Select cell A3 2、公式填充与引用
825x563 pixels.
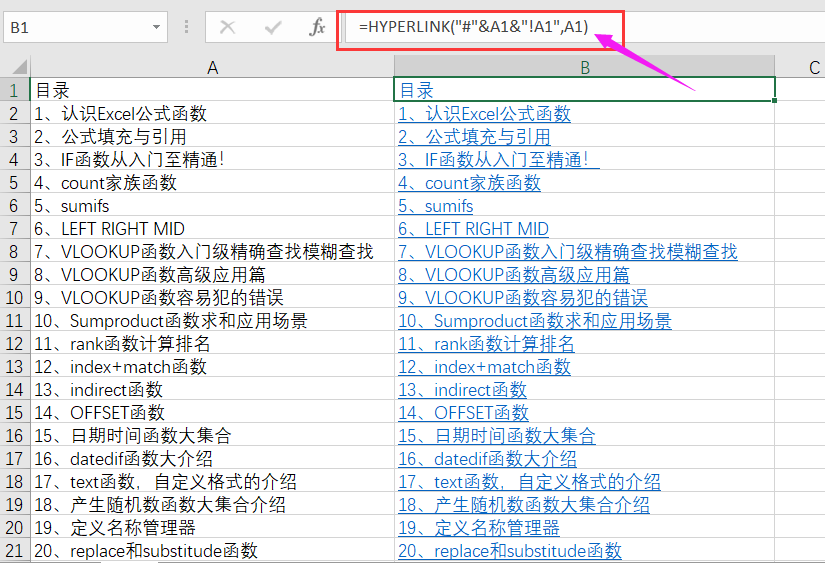point(212,137)
